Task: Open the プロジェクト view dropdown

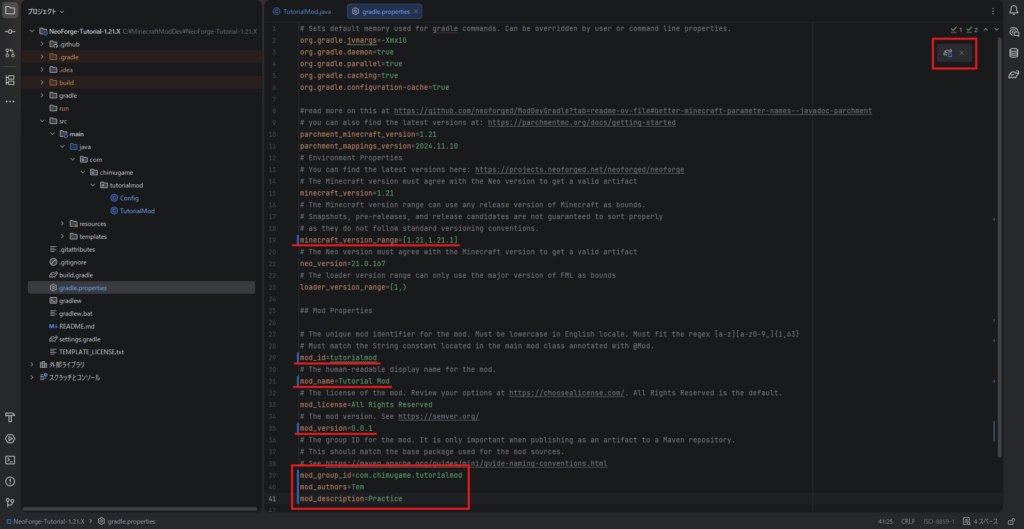Action: pos(44,11)
